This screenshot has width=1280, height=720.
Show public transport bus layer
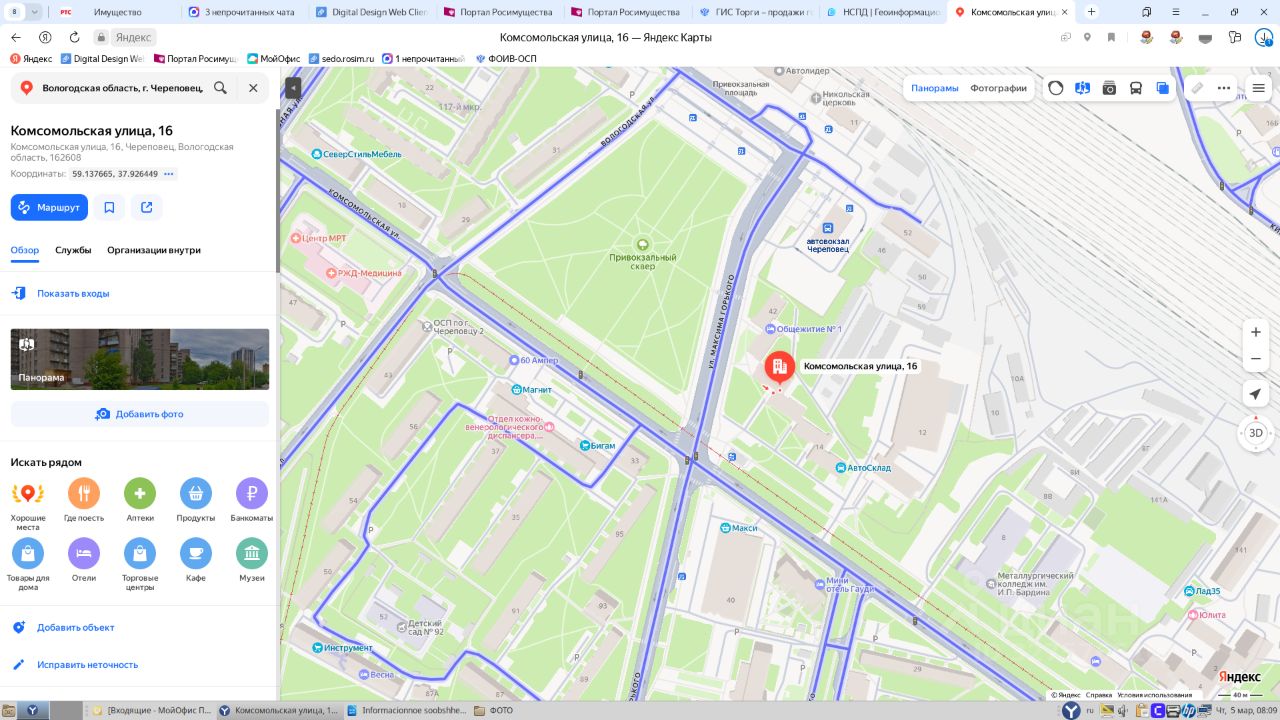click(1136, 88)
